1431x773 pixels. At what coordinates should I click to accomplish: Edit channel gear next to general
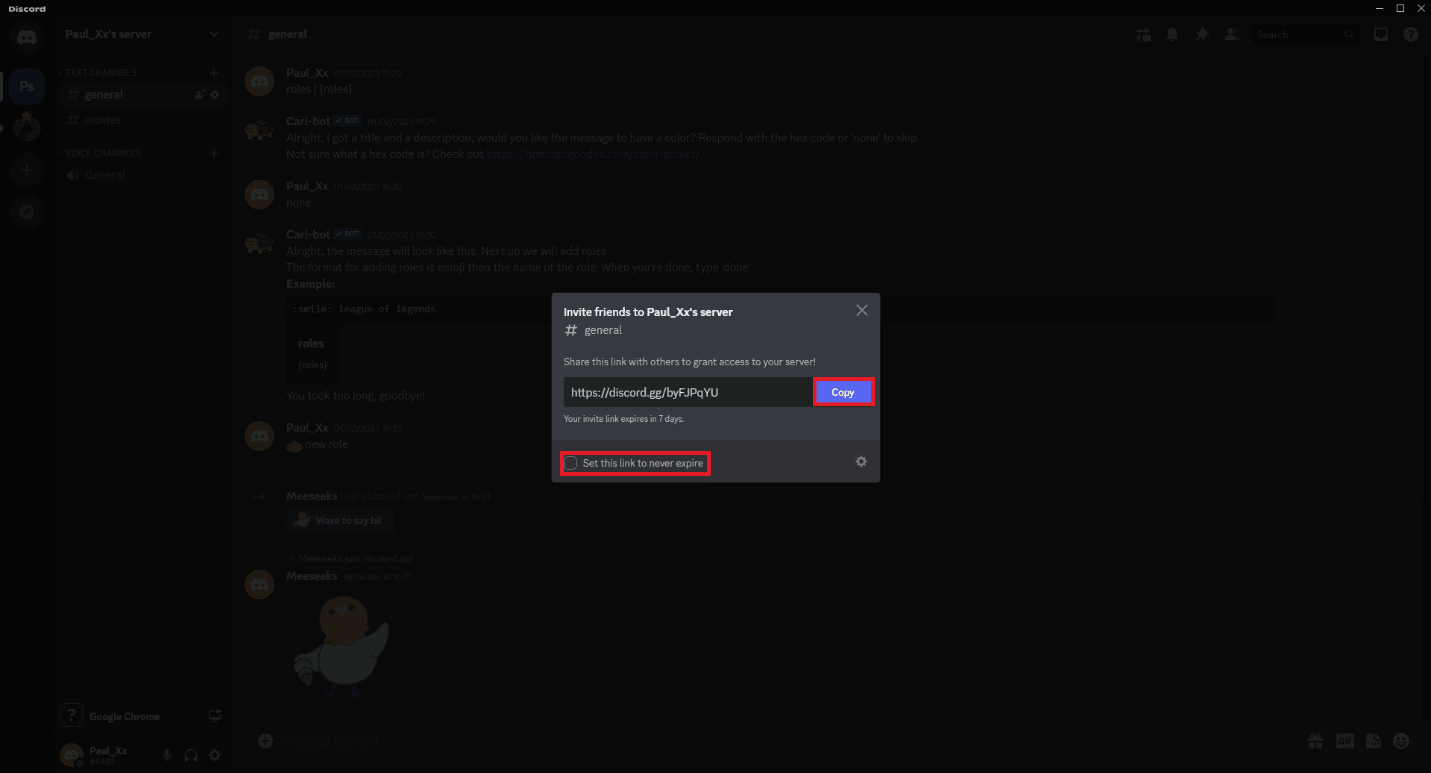pyautogui.click(x=214, y=95)
